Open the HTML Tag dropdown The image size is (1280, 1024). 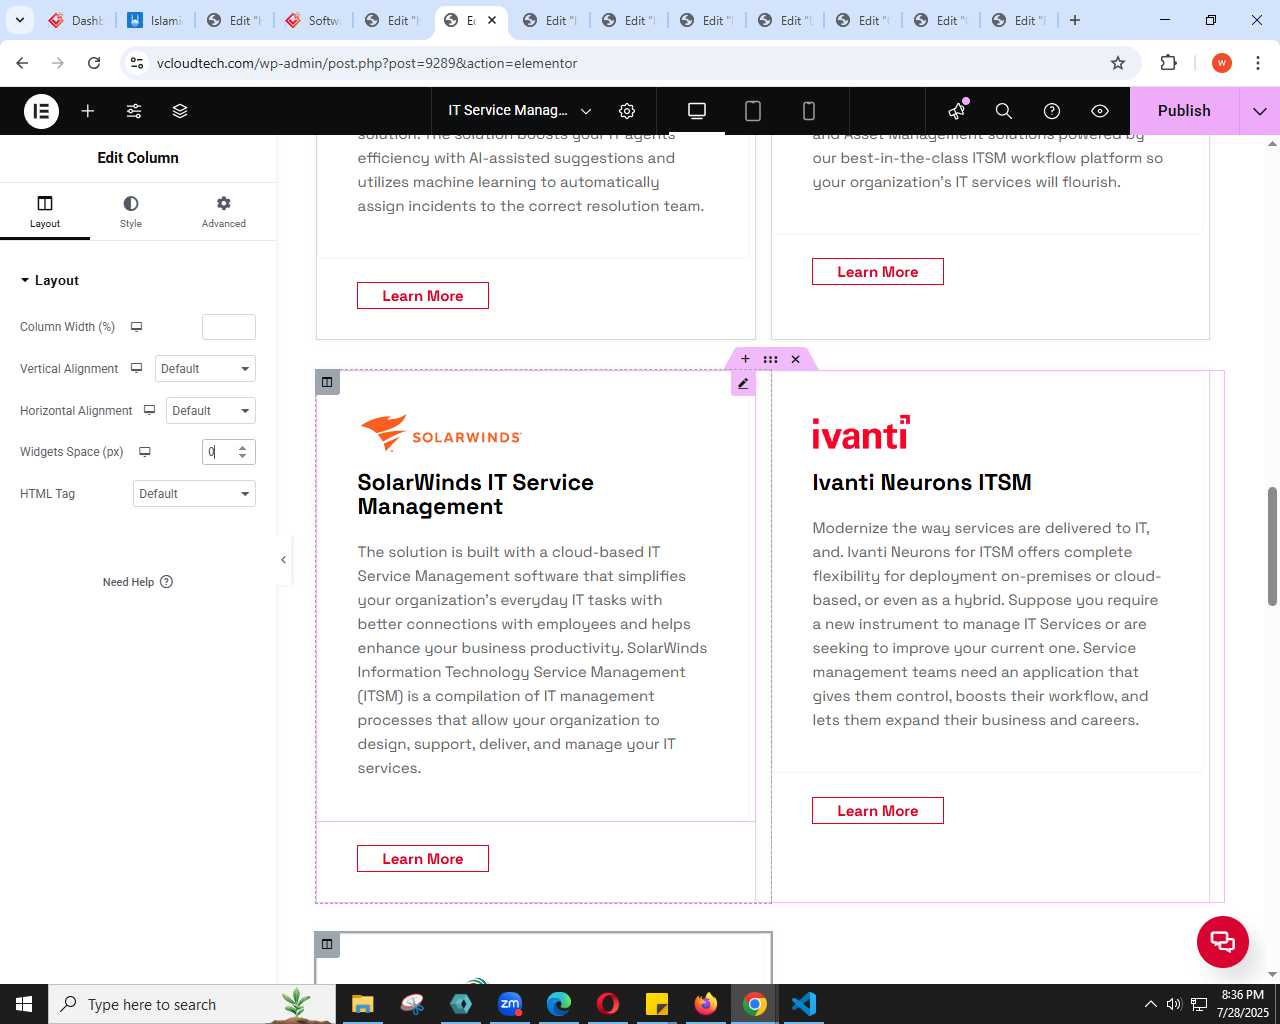tap(194, 494)
